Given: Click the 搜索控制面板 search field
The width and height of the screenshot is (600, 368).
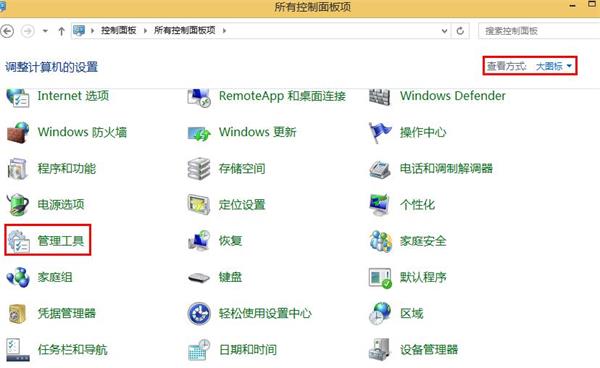Looking at the screenshot, I should pyautogui.click(x=540, y=31).
